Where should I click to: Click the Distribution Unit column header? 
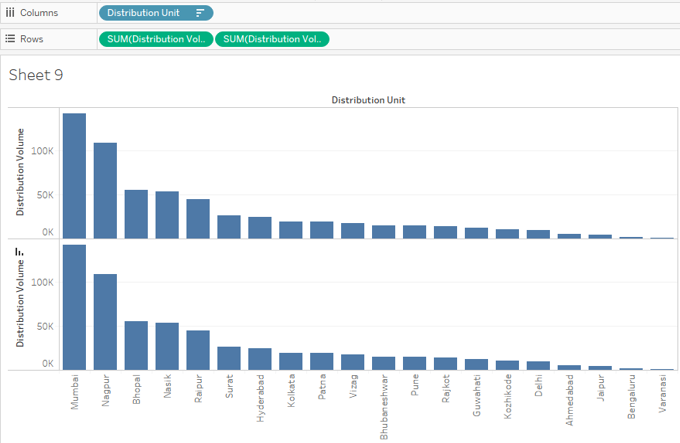(x=368, y=100)
